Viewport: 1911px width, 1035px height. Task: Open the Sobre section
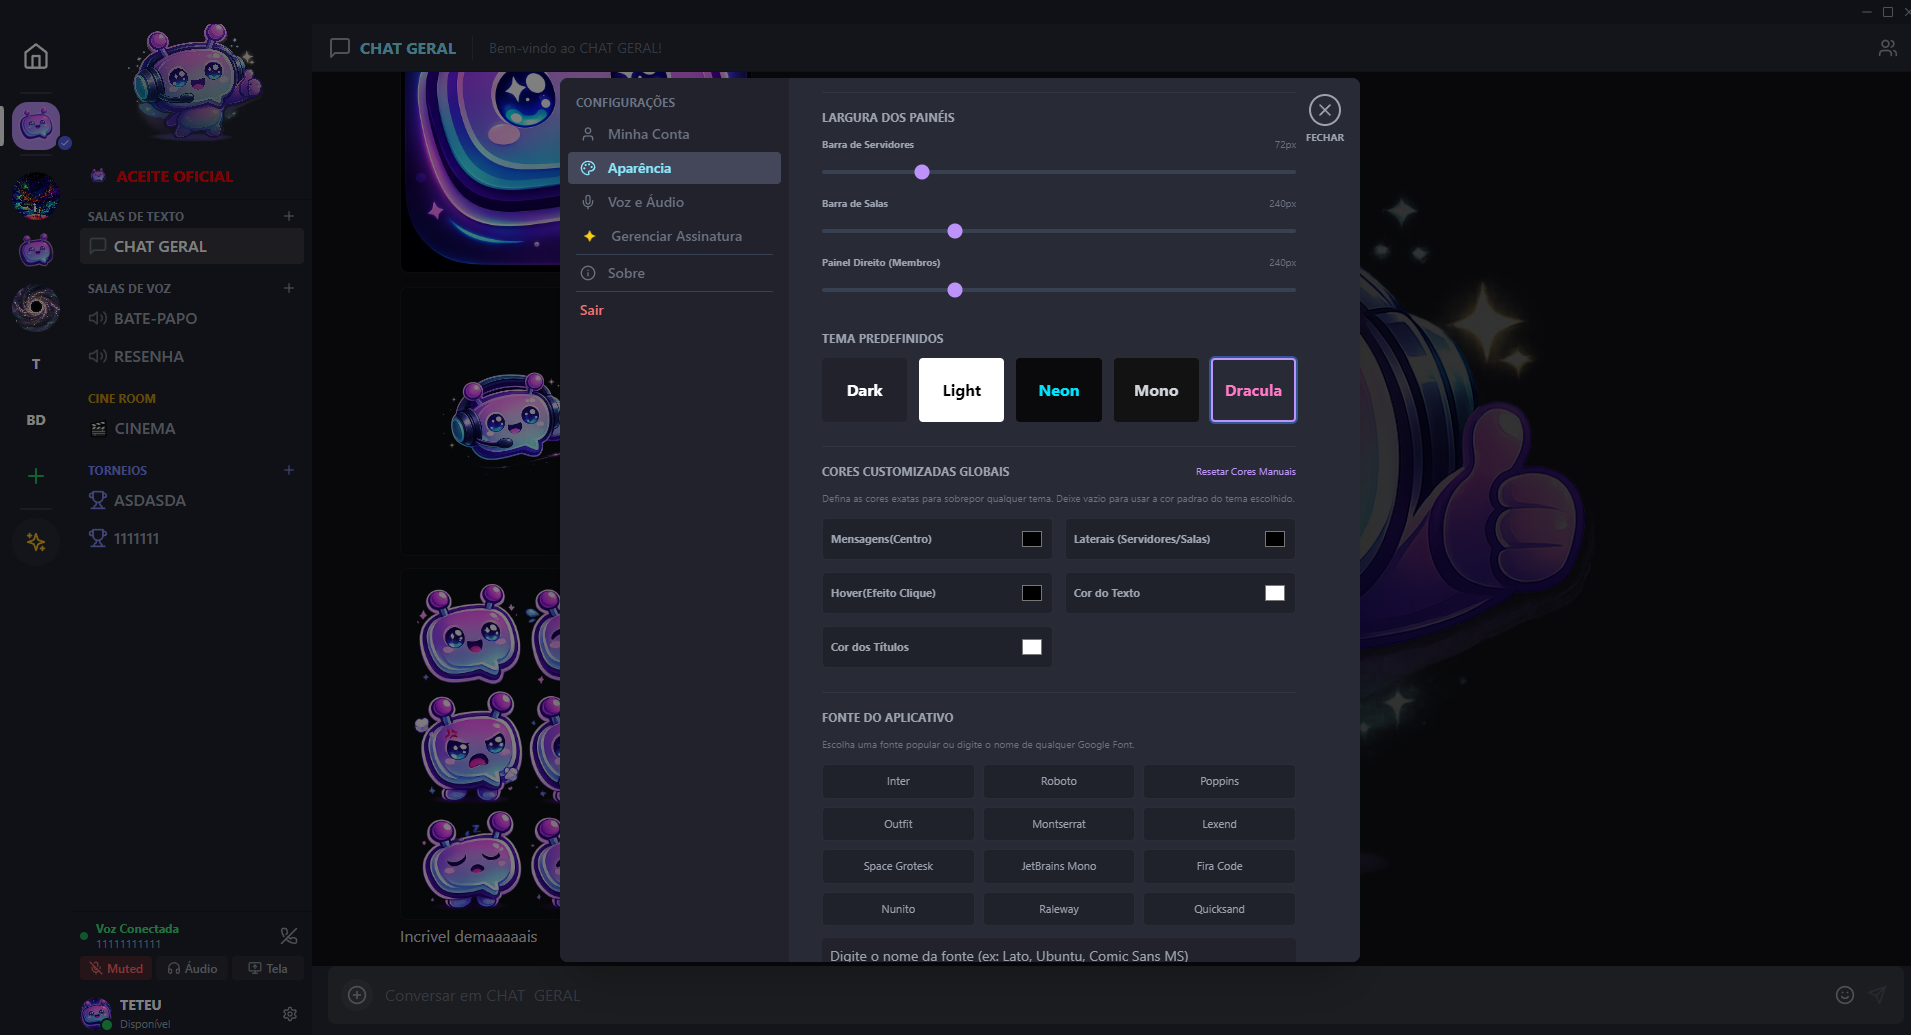(x=674, y=273)
